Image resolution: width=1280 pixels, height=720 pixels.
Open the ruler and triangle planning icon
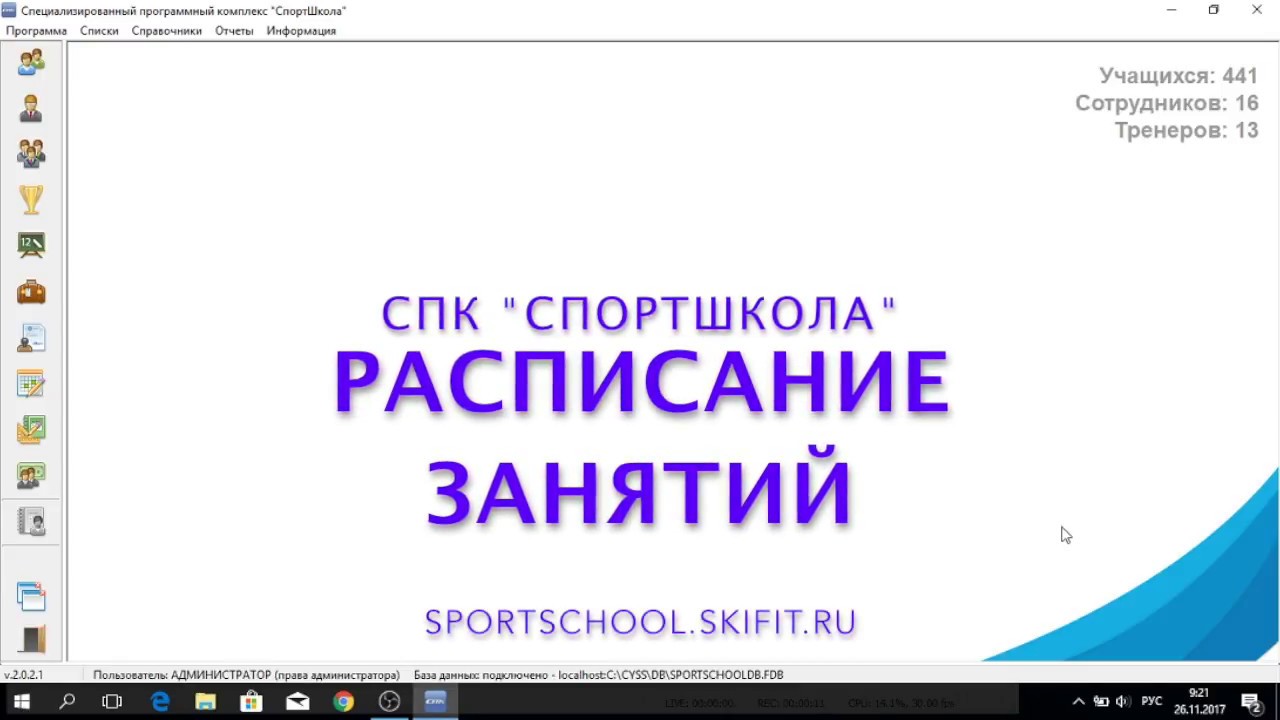tap(31, 430)
